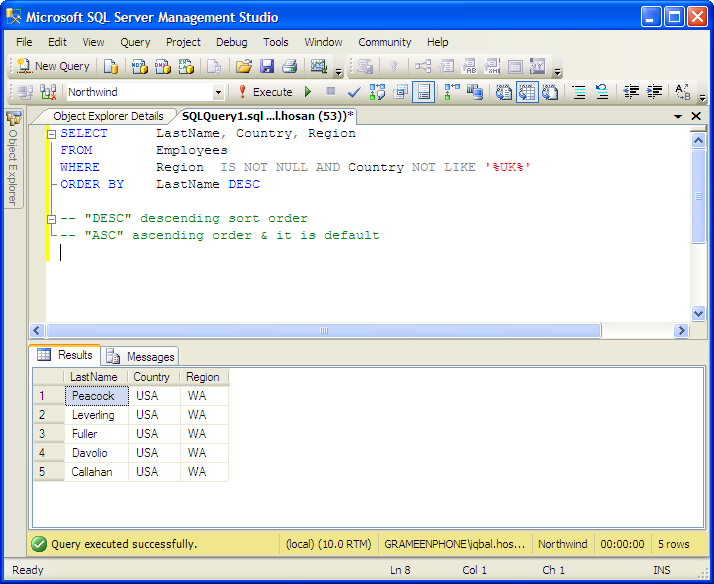Open the Activity Monitor icon
The image size is (714, 584).
click(319, 66)
